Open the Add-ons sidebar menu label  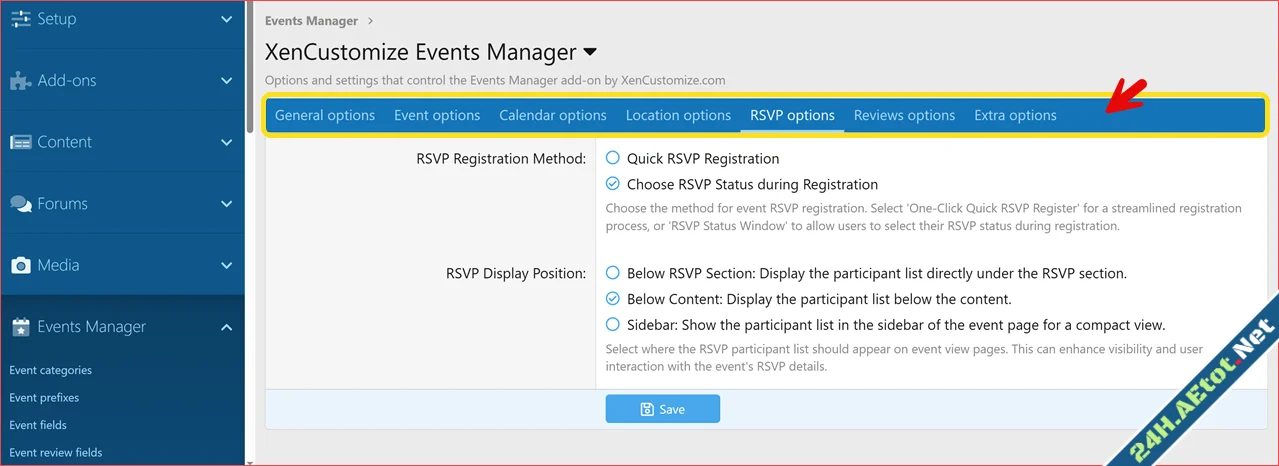[x=67, y=81]
